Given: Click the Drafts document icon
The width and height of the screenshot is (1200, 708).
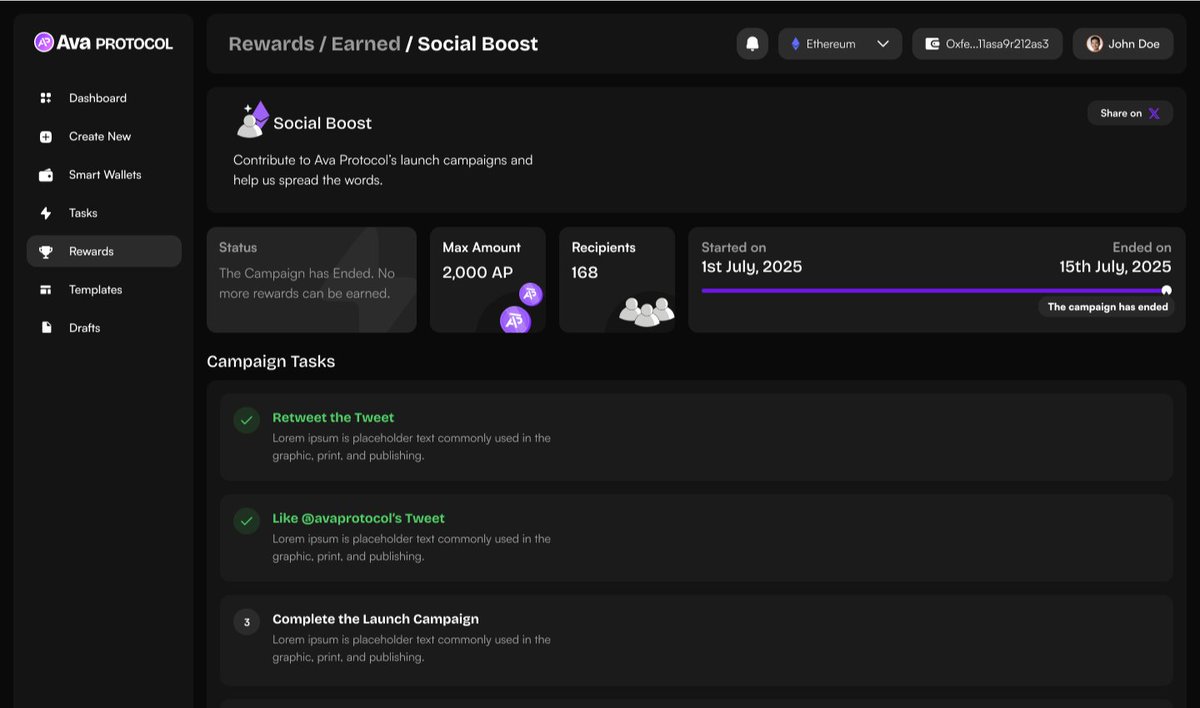Looking at the screenshot, I should 45,327.
